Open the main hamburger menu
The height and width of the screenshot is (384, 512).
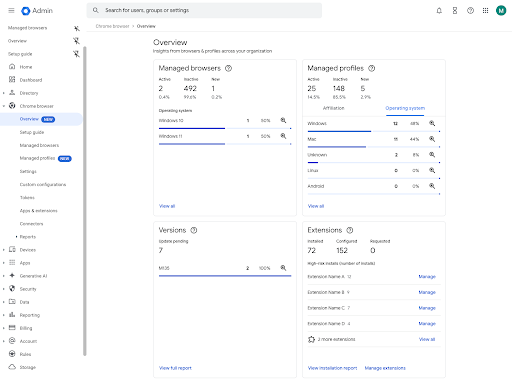click(x=11, y=11)
